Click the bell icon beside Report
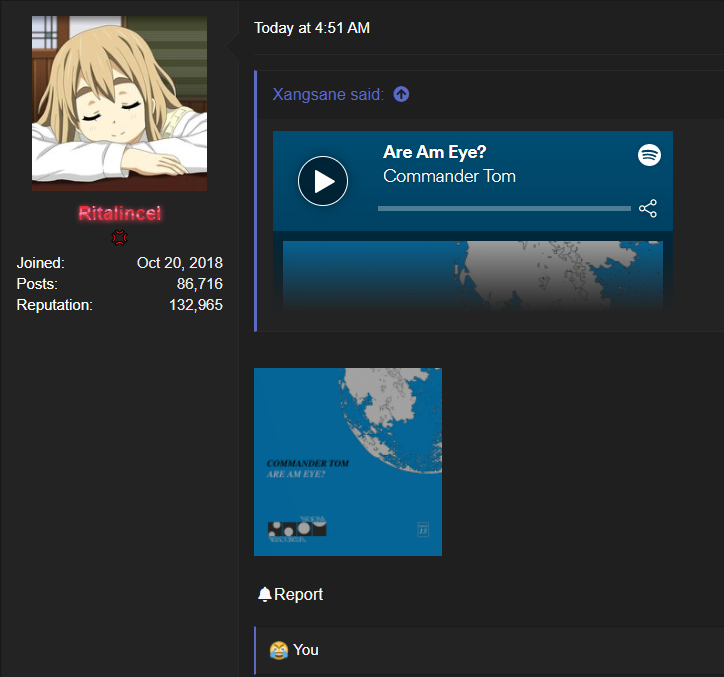This screenshot has width=724, height=677. (264, 594)
